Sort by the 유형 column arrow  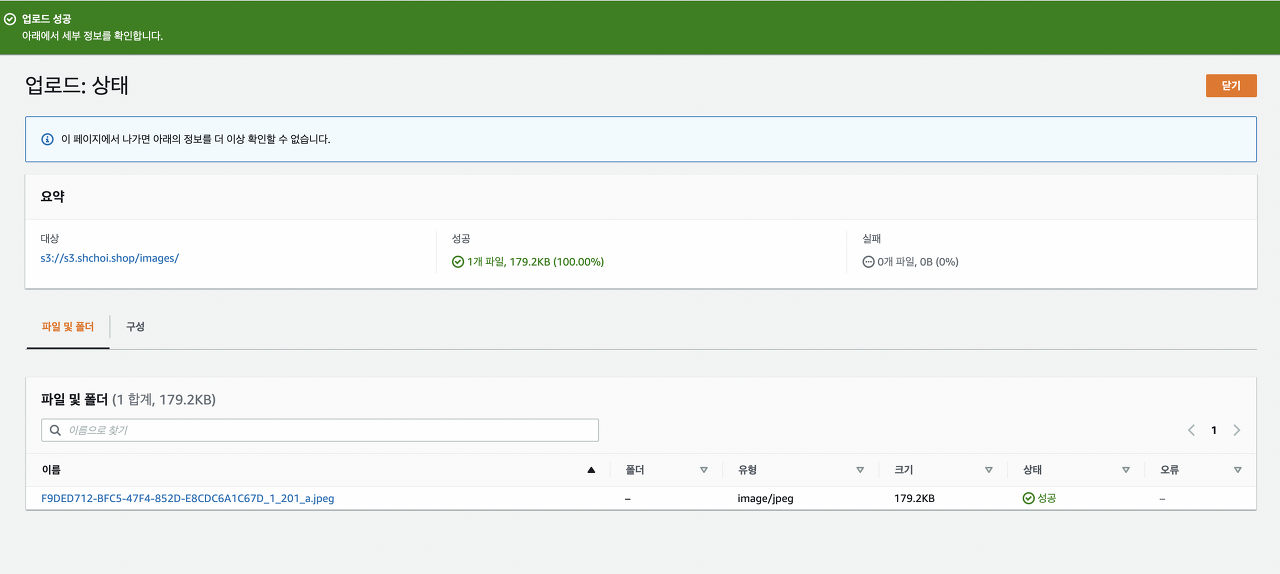[x=860, y=470]
